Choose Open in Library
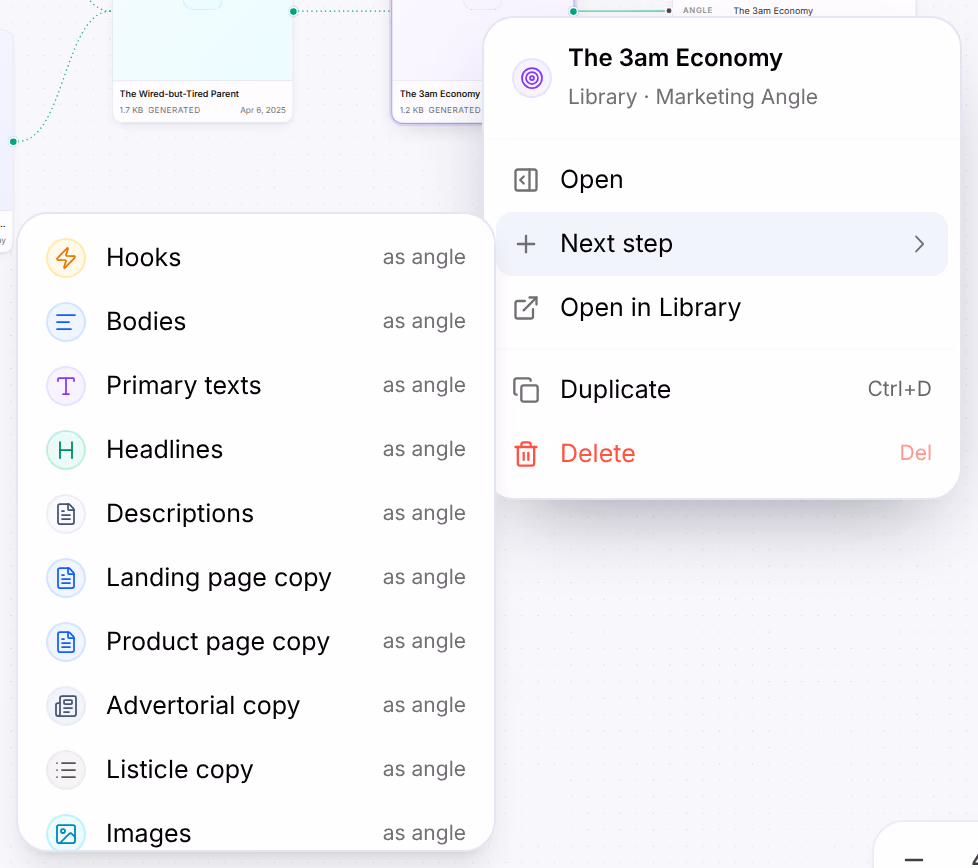Screen dimensions: 978x868 pyautogui.click(x=722, y=308)
